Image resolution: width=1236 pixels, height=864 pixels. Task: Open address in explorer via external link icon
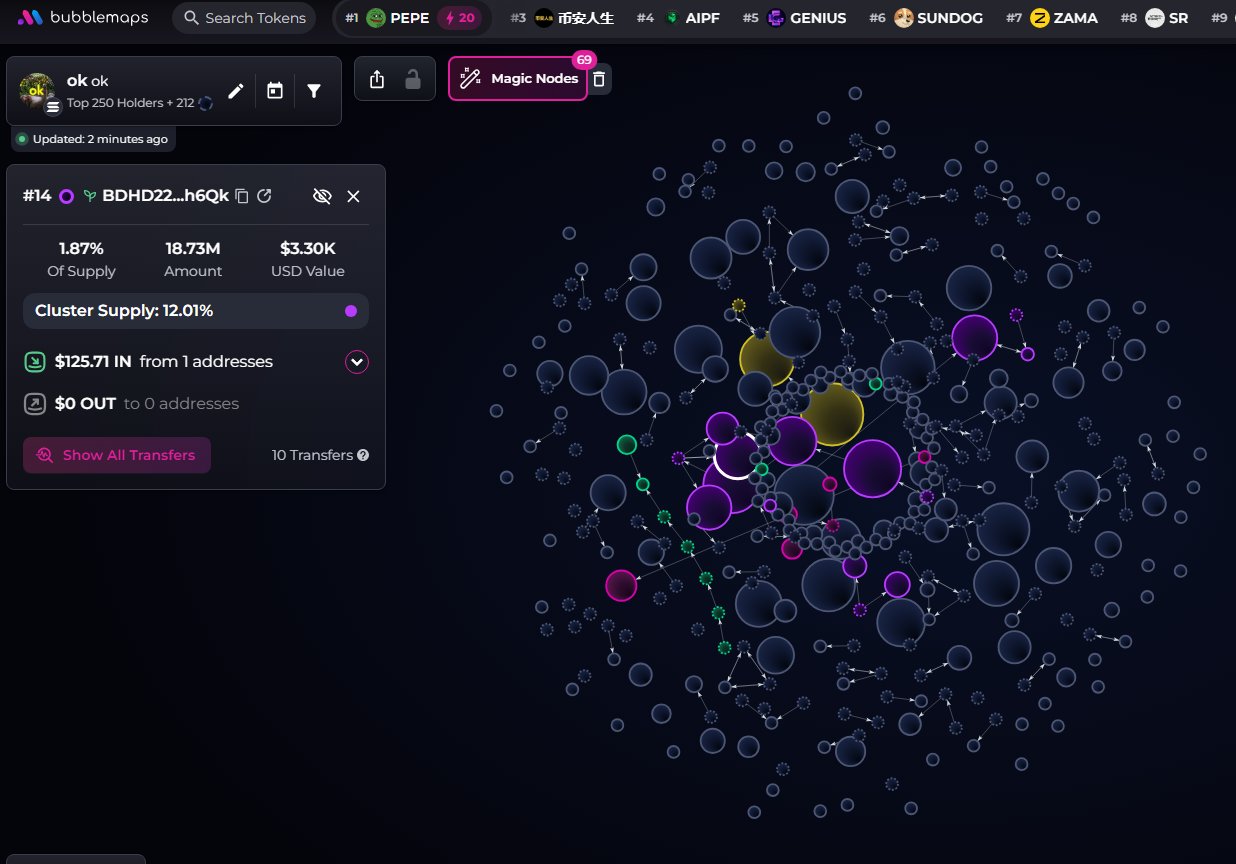265,196
